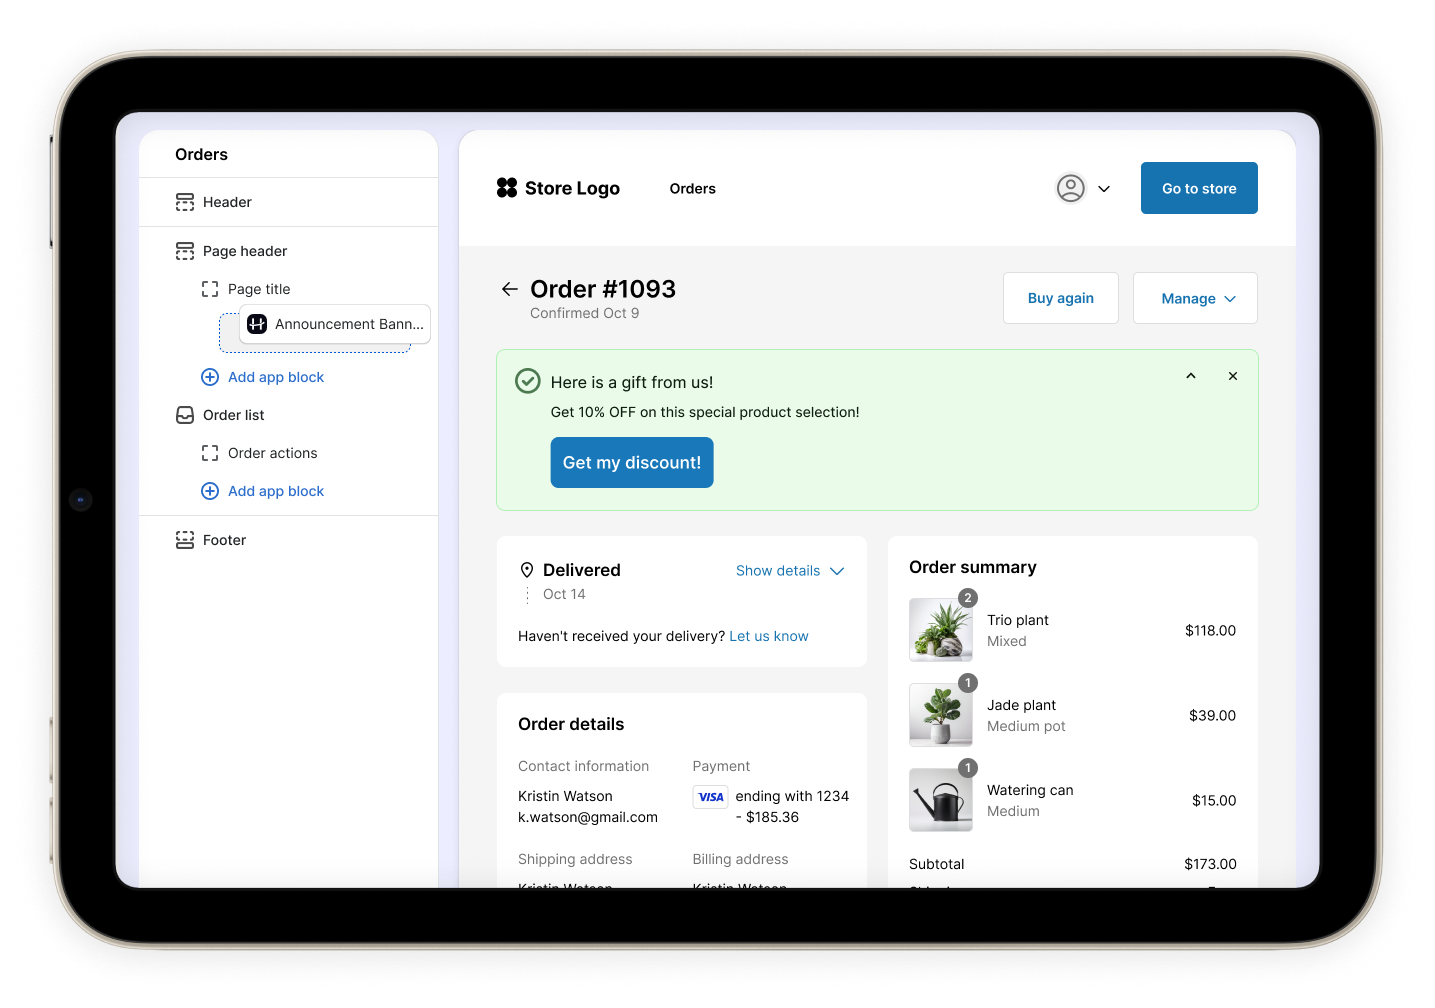
Task: Click the Footer section icon
Action: coord(185,540)
